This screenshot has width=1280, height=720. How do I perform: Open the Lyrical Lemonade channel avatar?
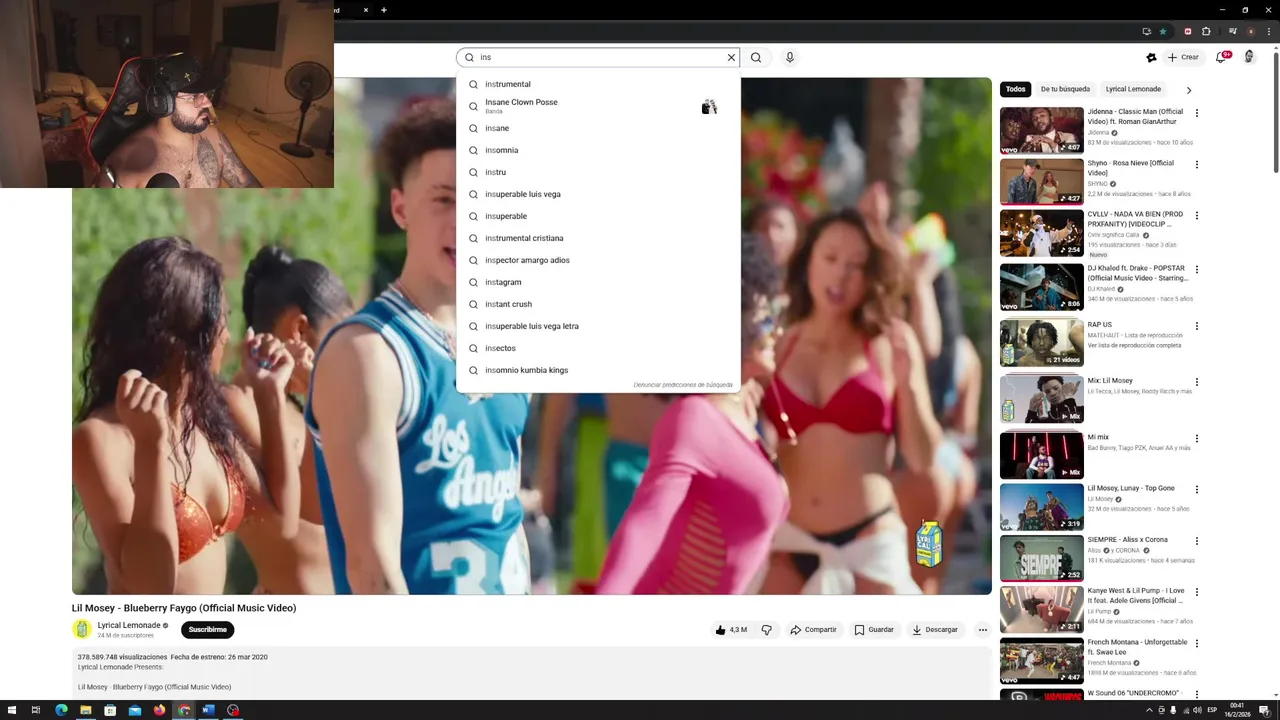(x=82, y=629)
